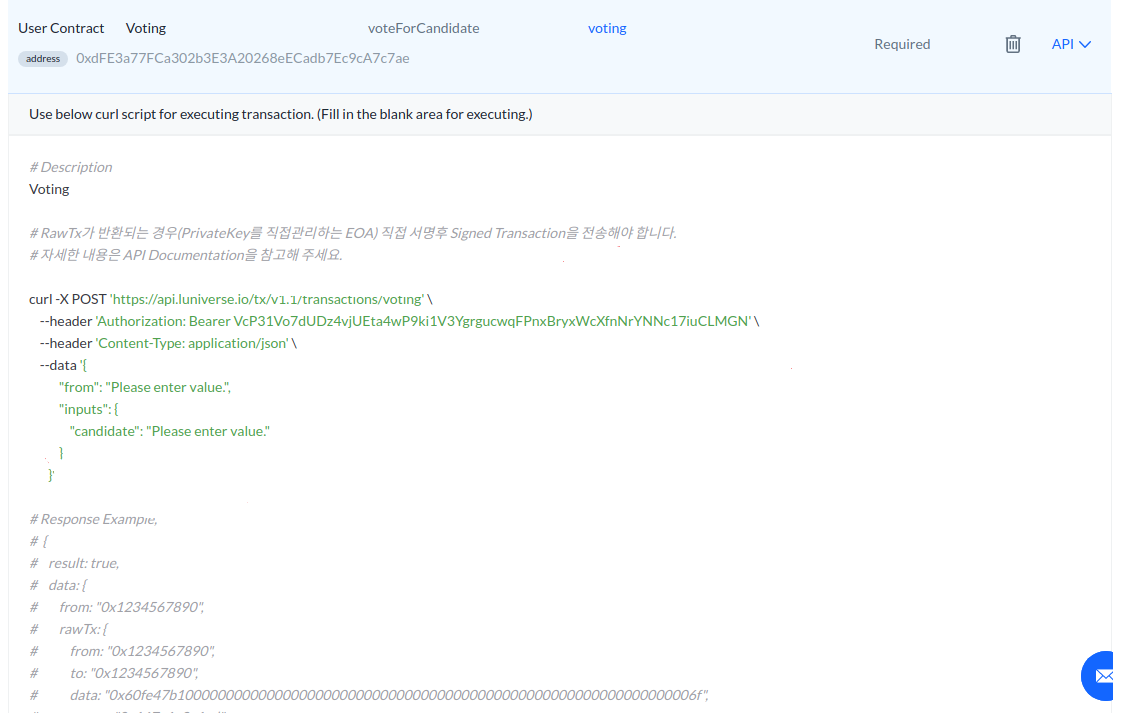
Task: Click the curl POST URL line
Action: 231,299
